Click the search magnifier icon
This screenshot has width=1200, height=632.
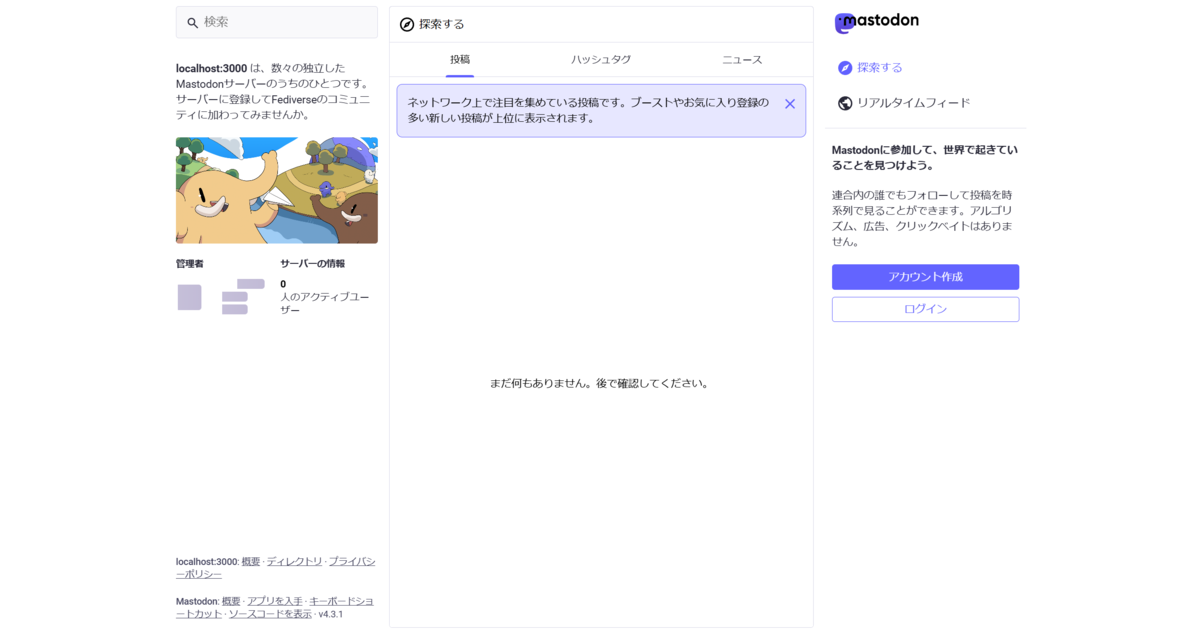[193, 23]
